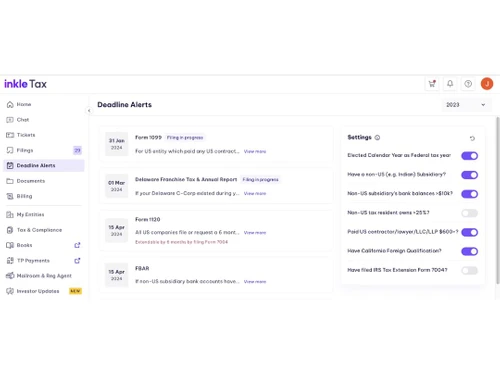
Task: Toggle Have California Foreign Qualification
Action: coord(469,251)
